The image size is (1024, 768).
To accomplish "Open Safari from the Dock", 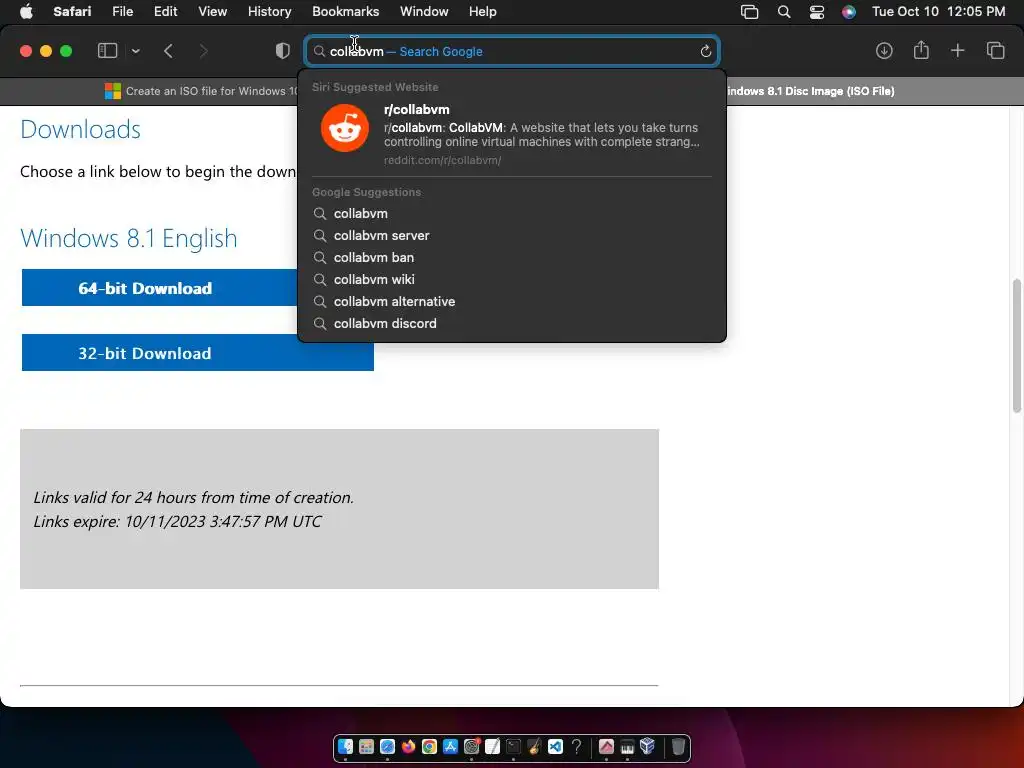I will click(387, 746).
